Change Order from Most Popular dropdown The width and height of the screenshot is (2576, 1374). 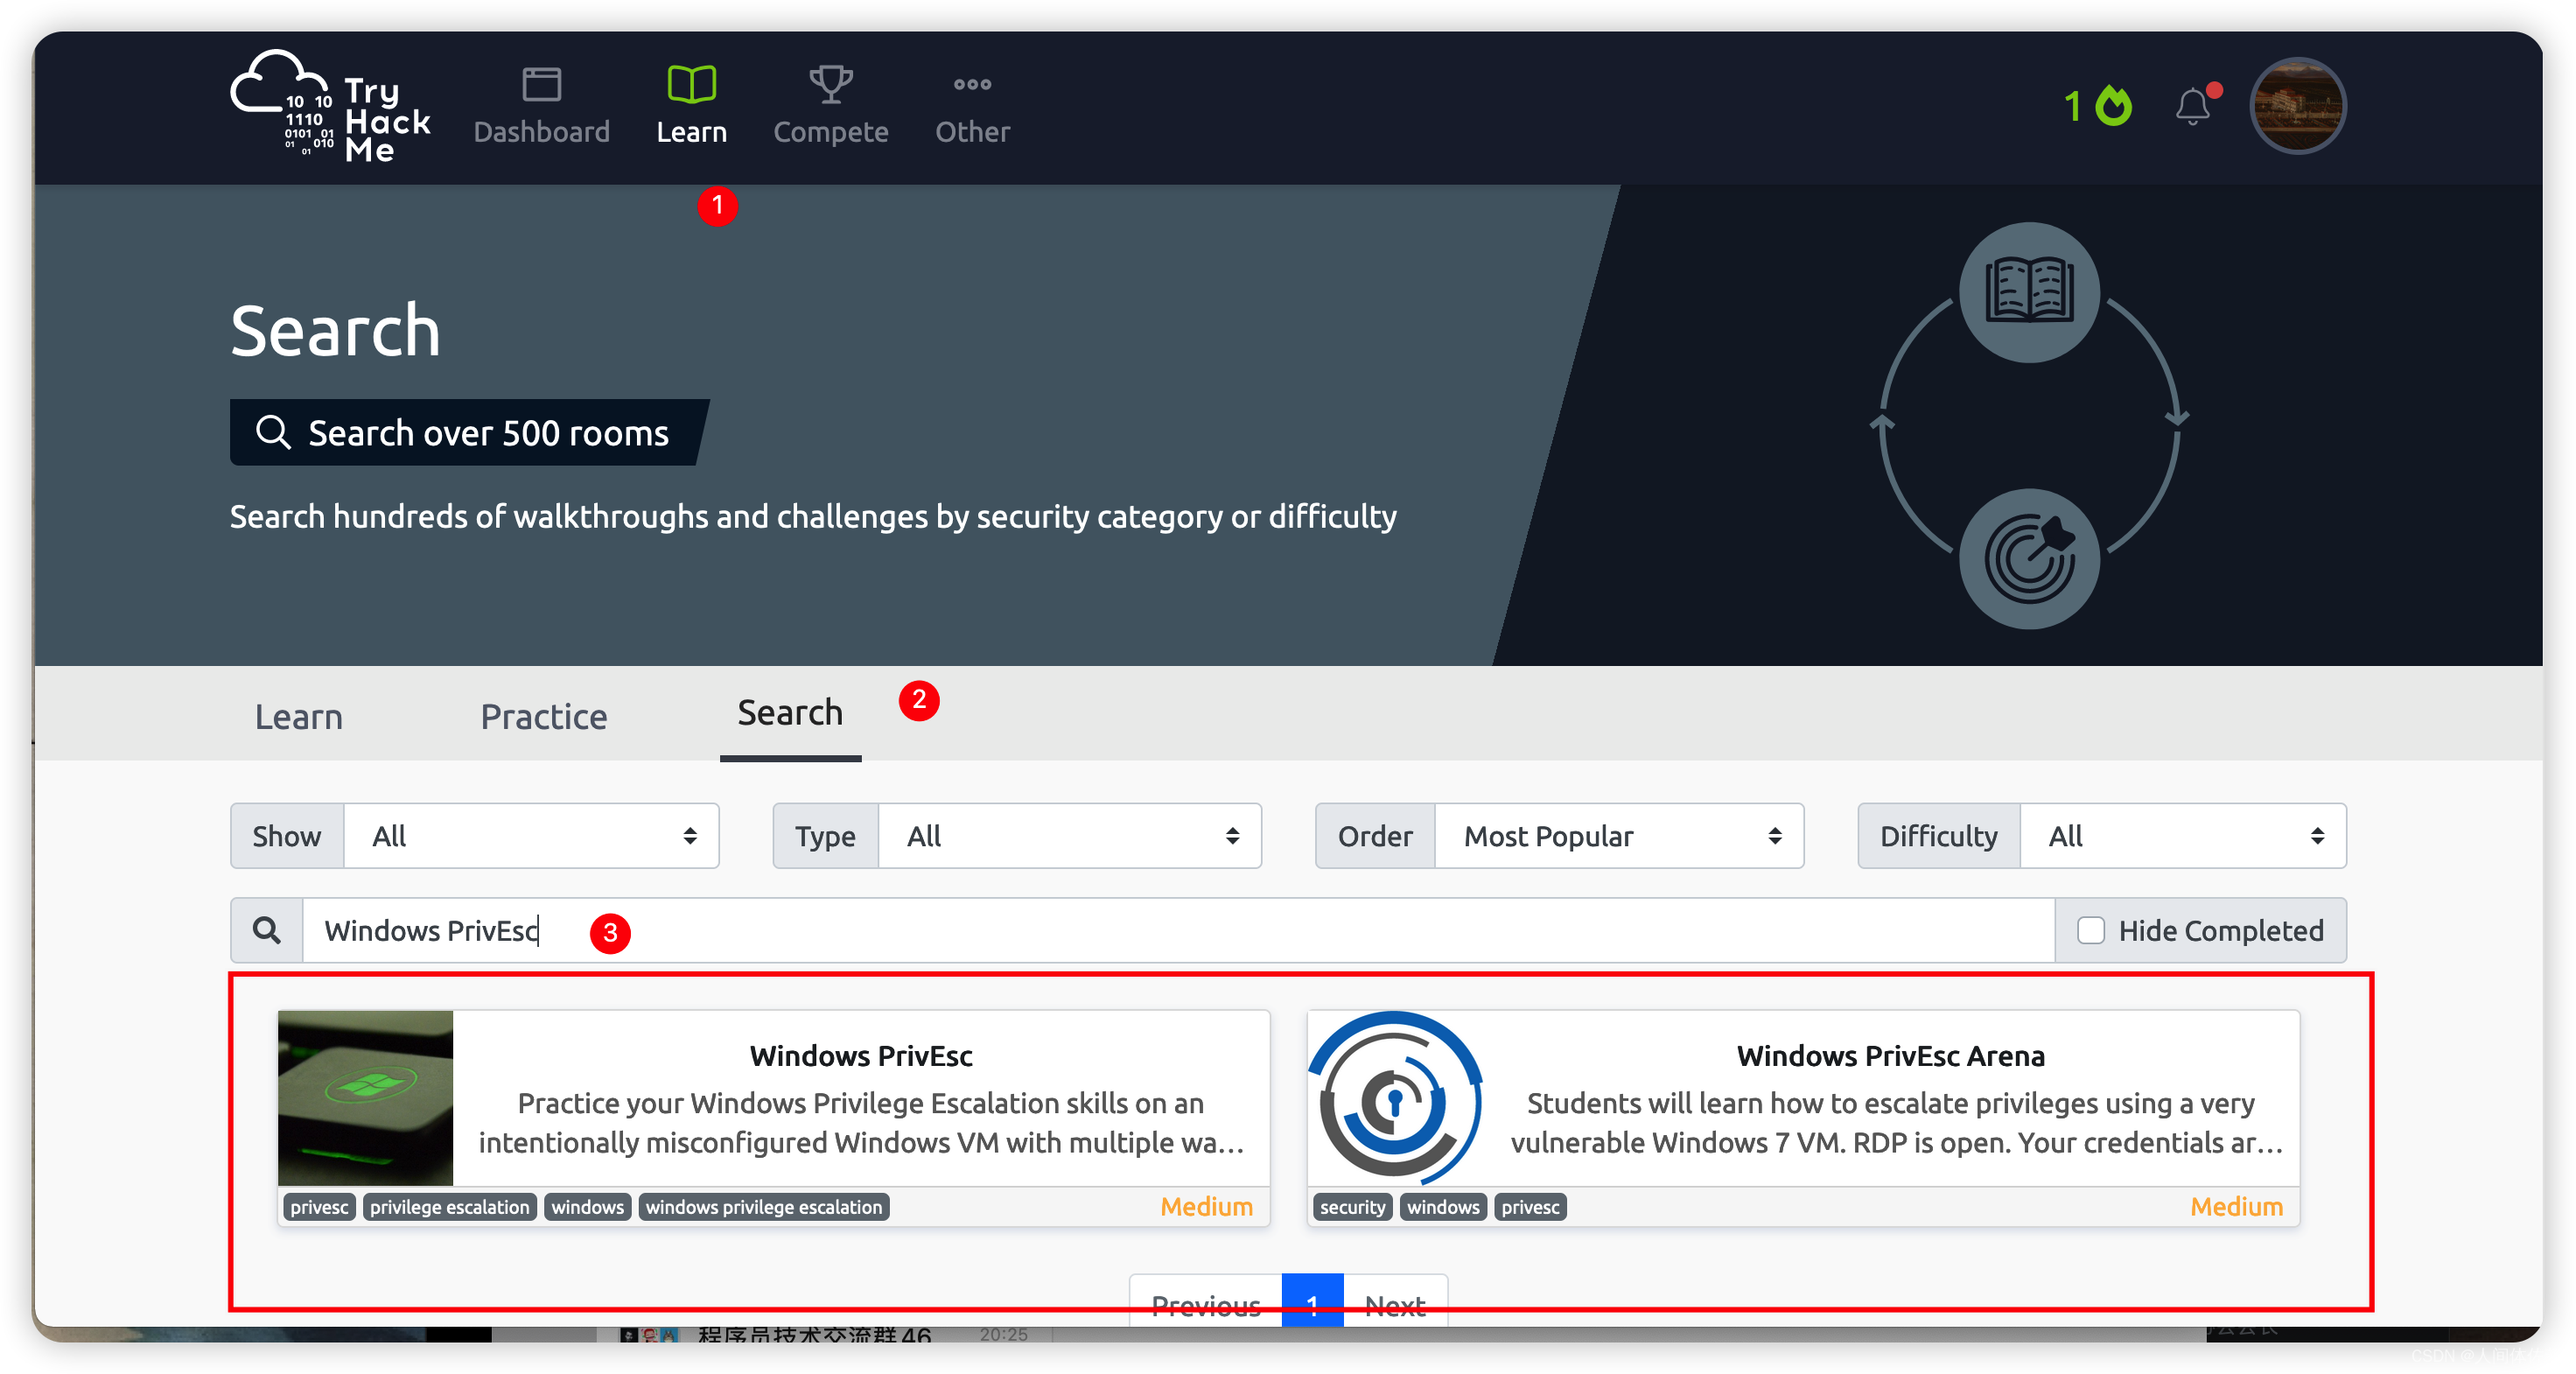click(1620, 836)
